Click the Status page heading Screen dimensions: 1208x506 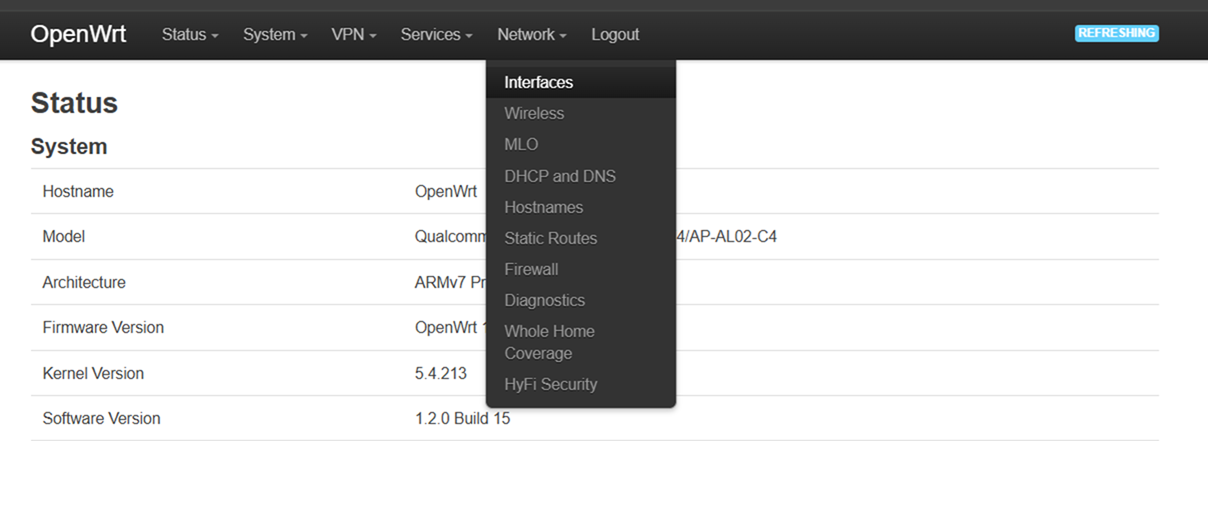(x=74, y=103)
